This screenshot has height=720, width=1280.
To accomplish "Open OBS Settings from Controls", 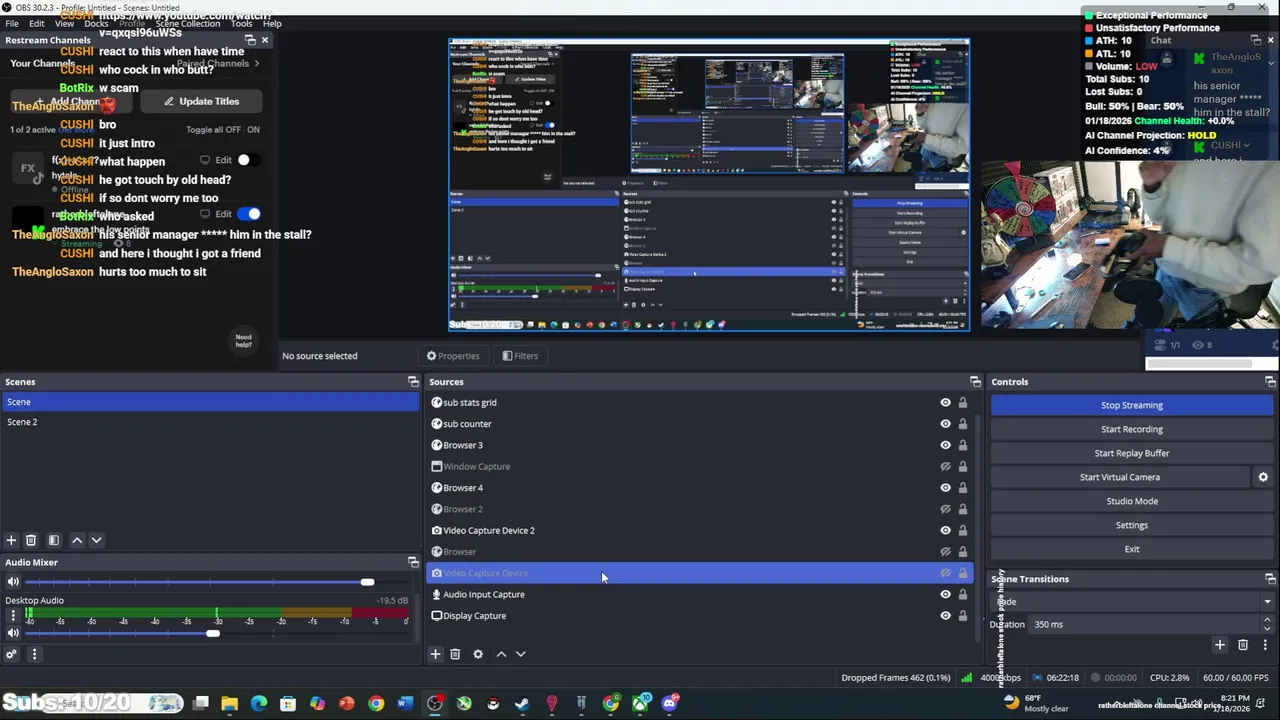I will pos(1132,525).
